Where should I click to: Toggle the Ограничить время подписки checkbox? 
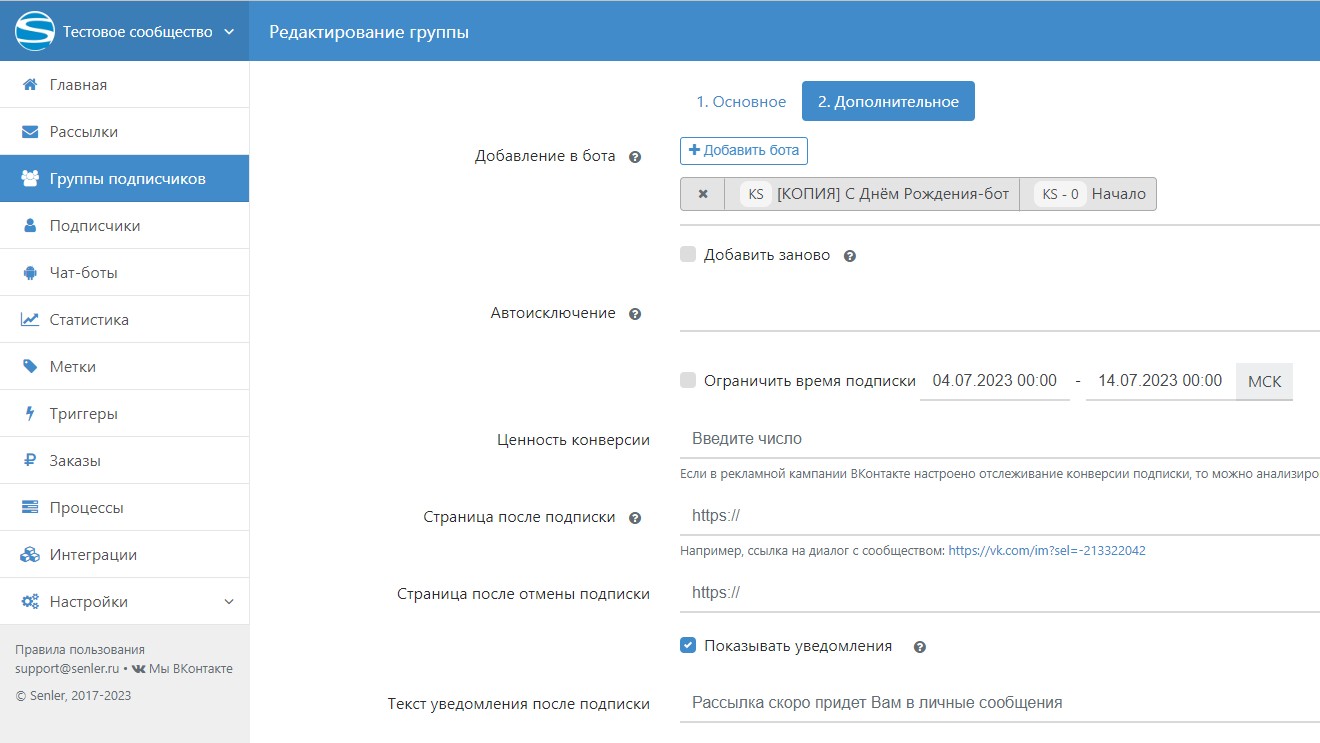click(x=688, y=380)
